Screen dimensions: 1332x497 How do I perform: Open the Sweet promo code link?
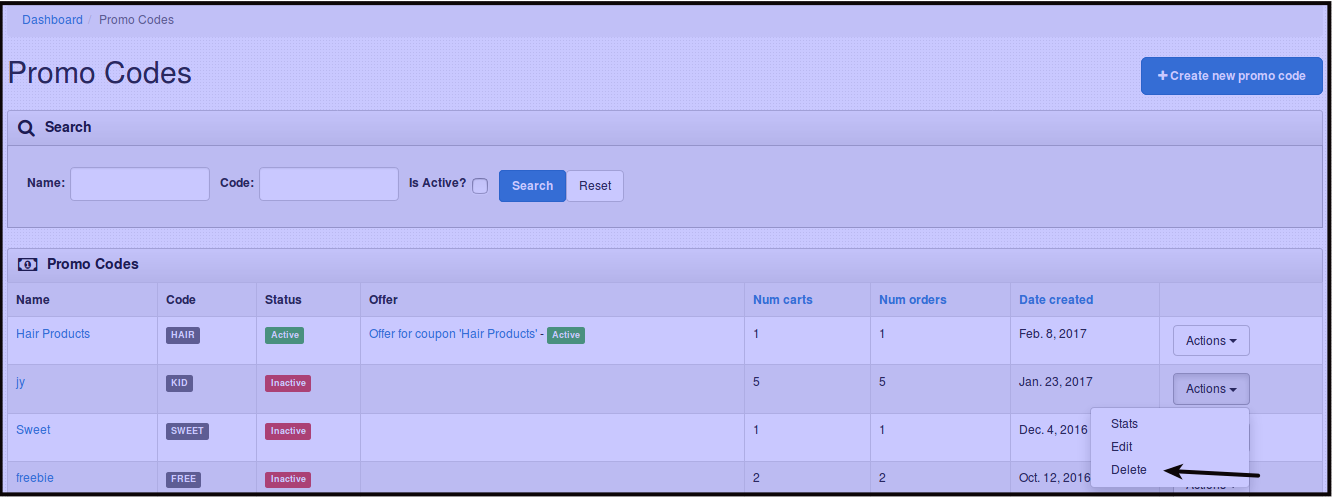point(33,430)
